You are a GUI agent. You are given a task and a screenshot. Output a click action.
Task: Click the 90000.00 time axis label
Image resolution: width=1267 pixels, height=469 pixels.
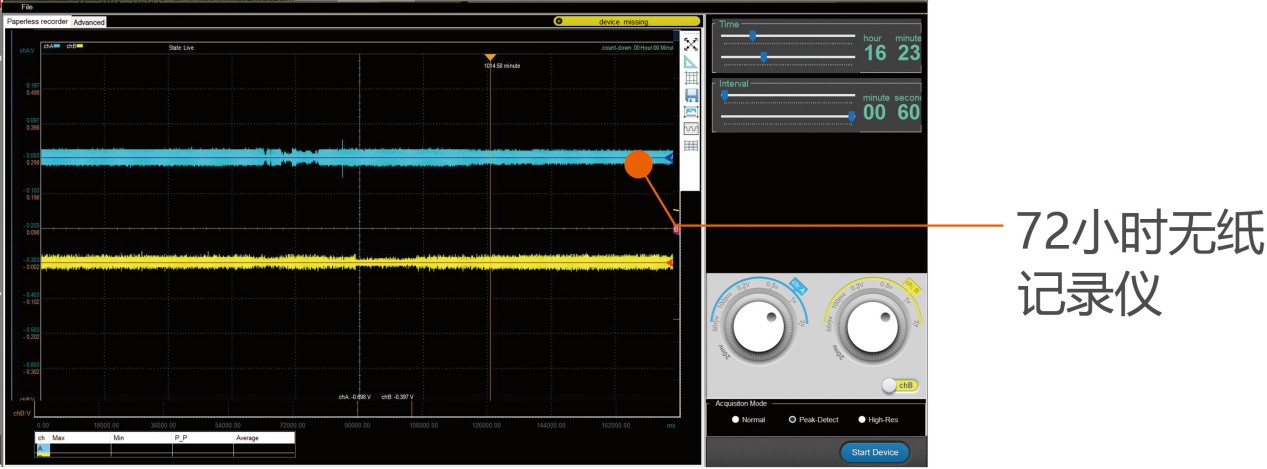coord(357,426)
